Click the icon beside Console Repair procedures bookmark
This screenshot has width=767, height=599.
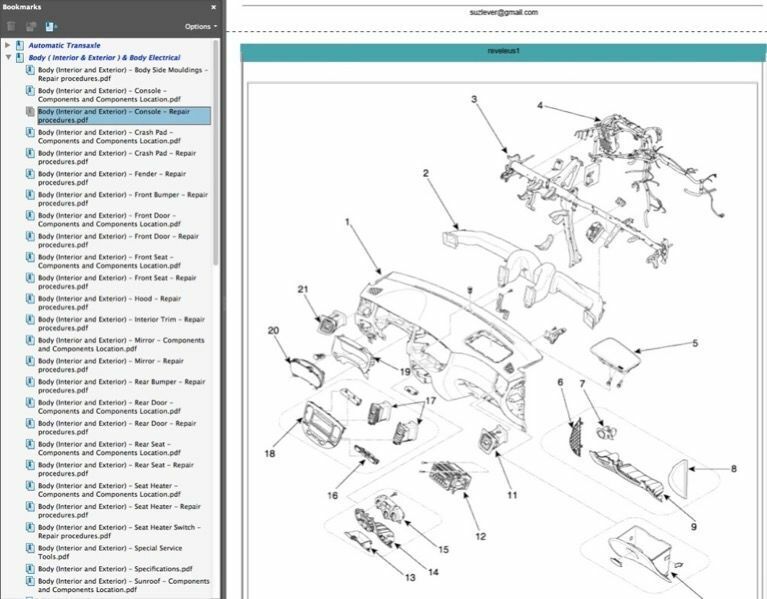(x=31, y=112)
